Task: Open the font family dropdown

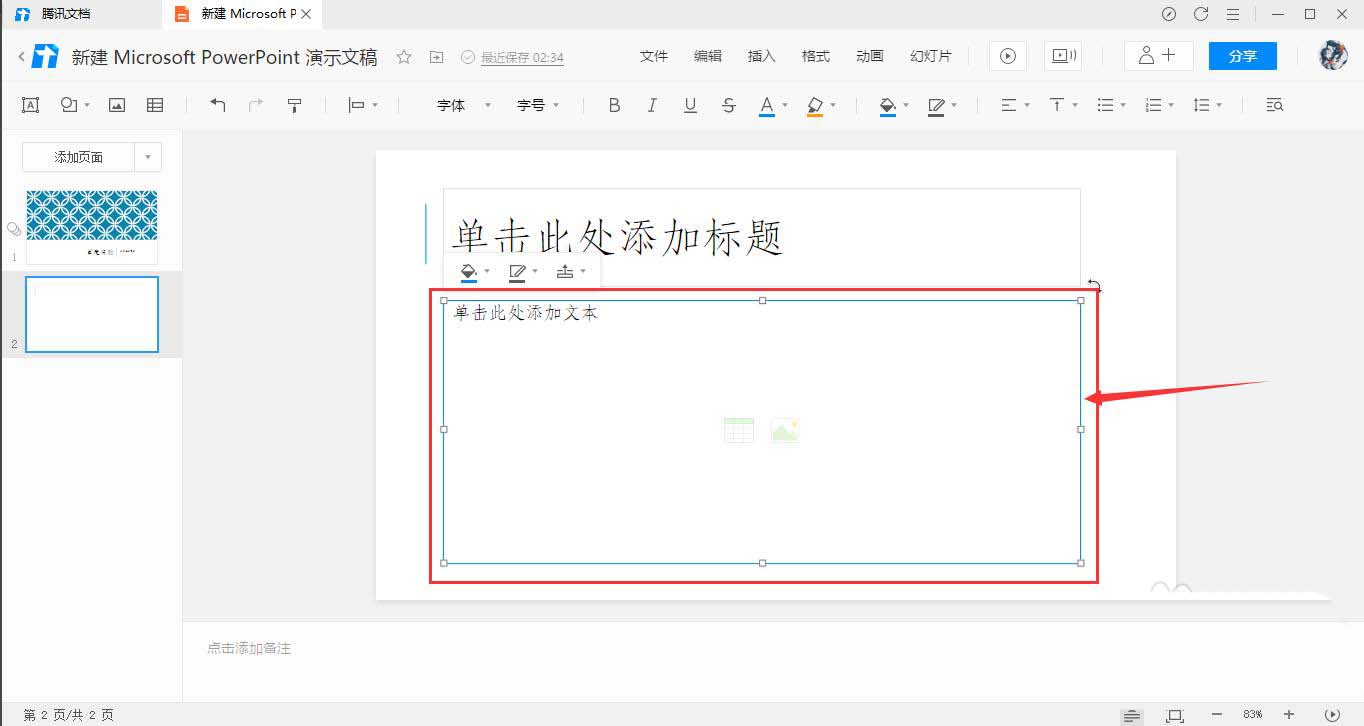Action: 464,105
